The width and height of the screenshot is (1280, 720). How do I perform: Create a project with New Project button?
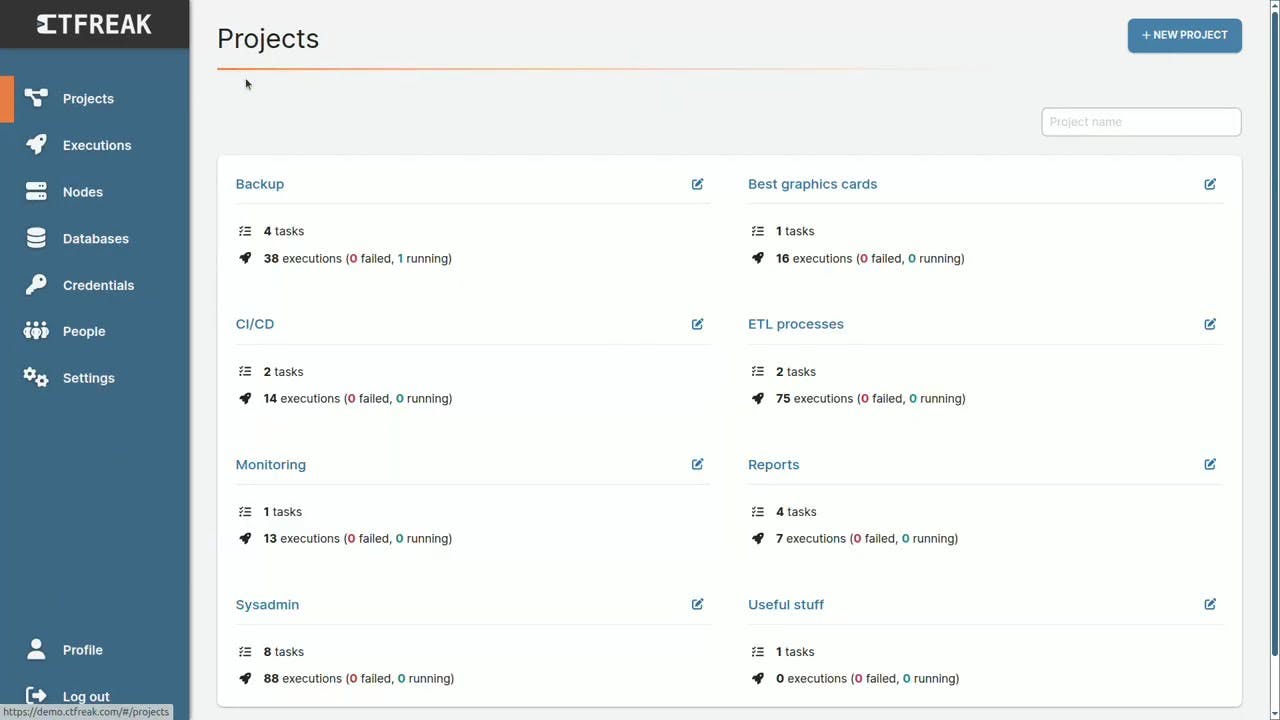[x=1185, y=35]
